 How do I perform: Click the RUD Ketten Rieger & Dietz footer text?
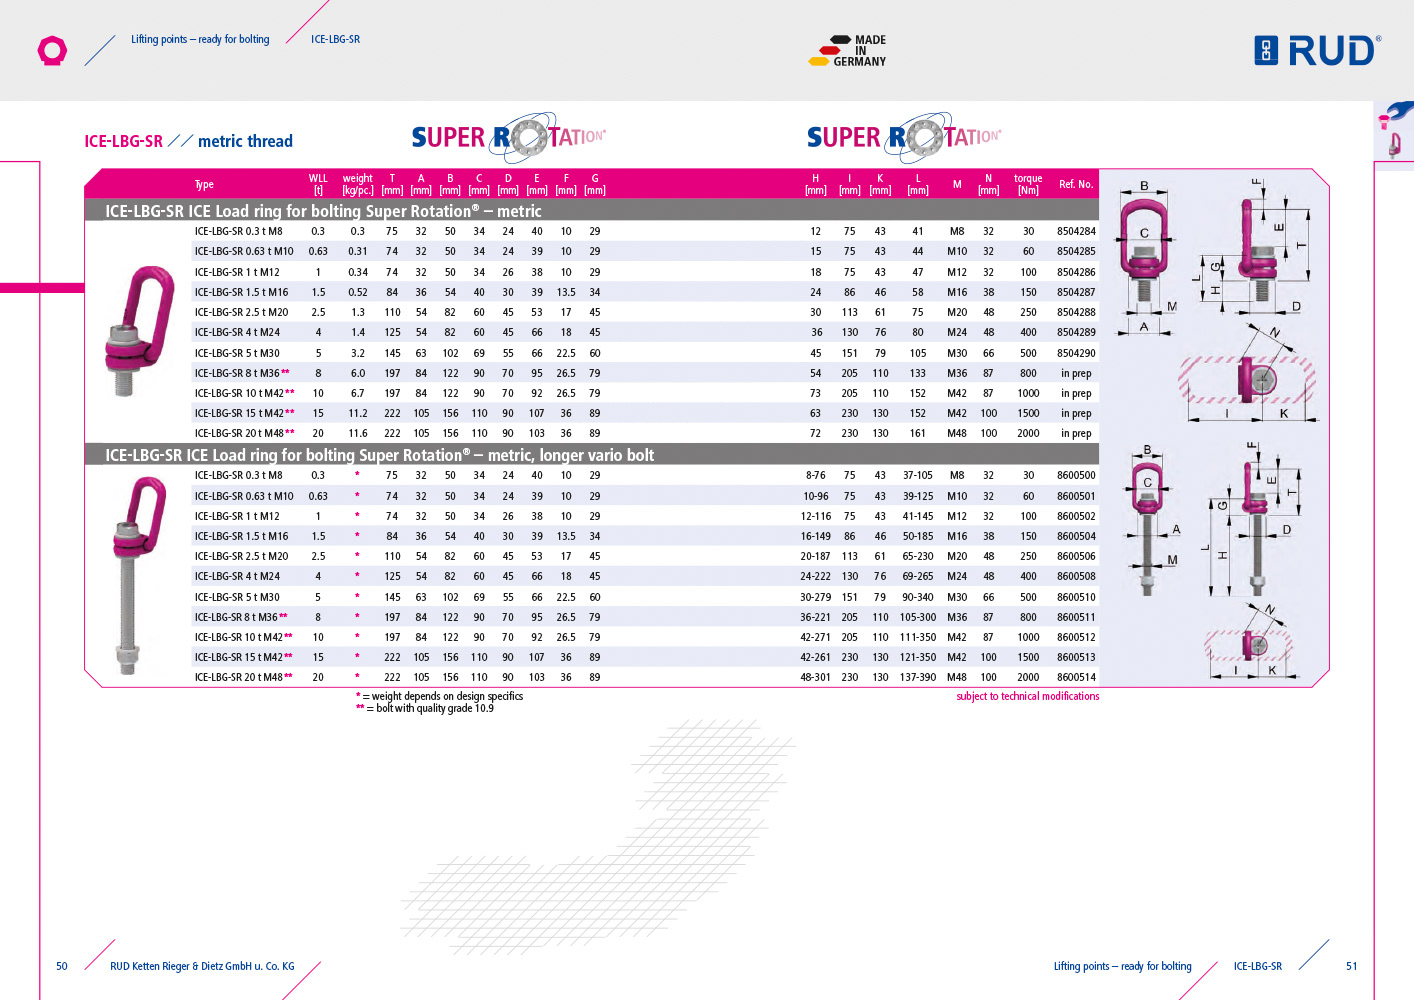click(x=202, y=967)
